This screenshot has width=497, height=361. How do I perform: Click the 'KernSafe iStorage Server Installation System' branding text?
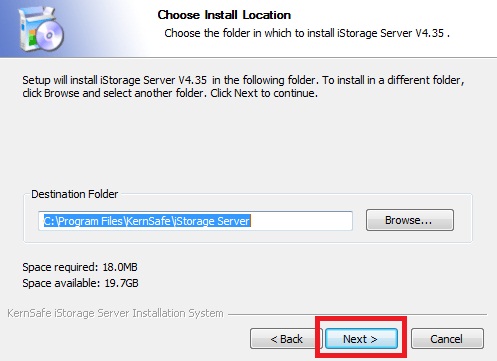click(x=115, y=313)
